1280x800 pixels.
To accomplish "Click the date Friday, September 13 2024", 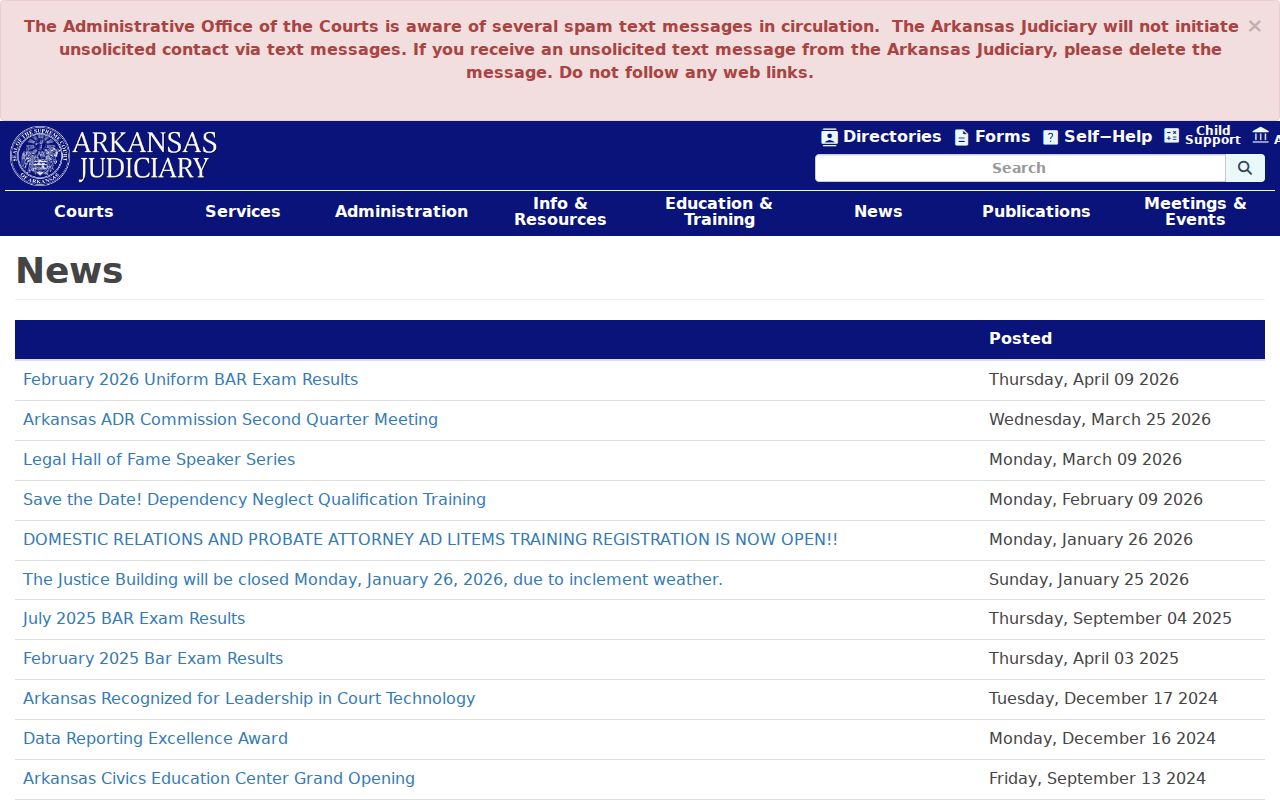I will tap(1097, 778).
